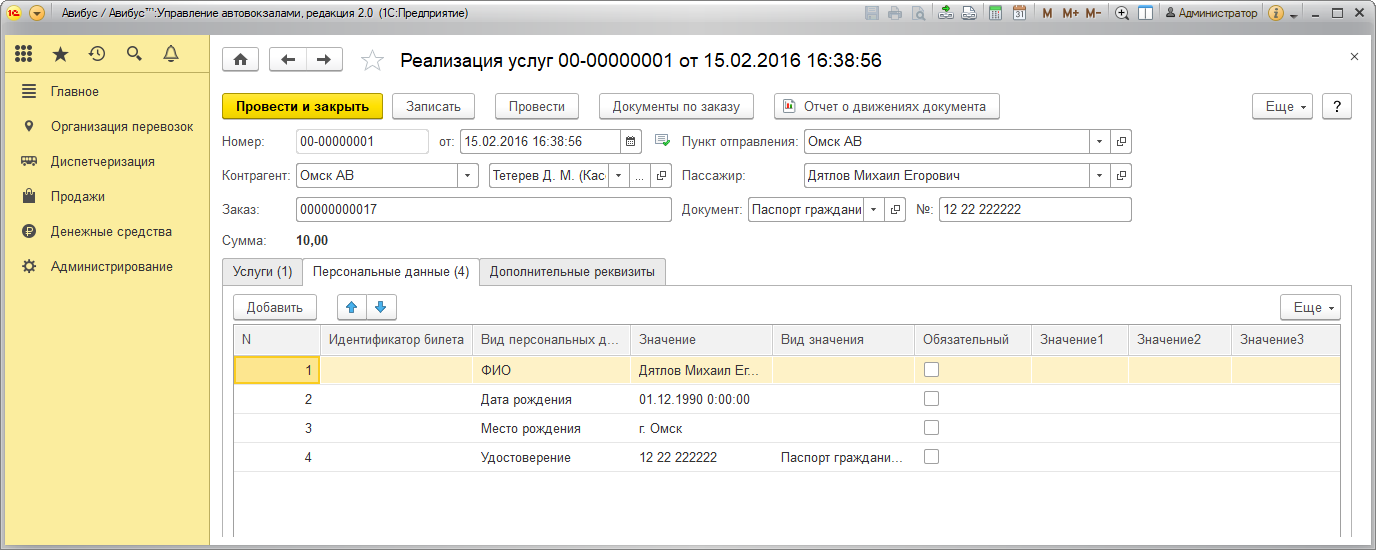
Task: Open the history clock icon in sidebar
Action: pos(97,54)
